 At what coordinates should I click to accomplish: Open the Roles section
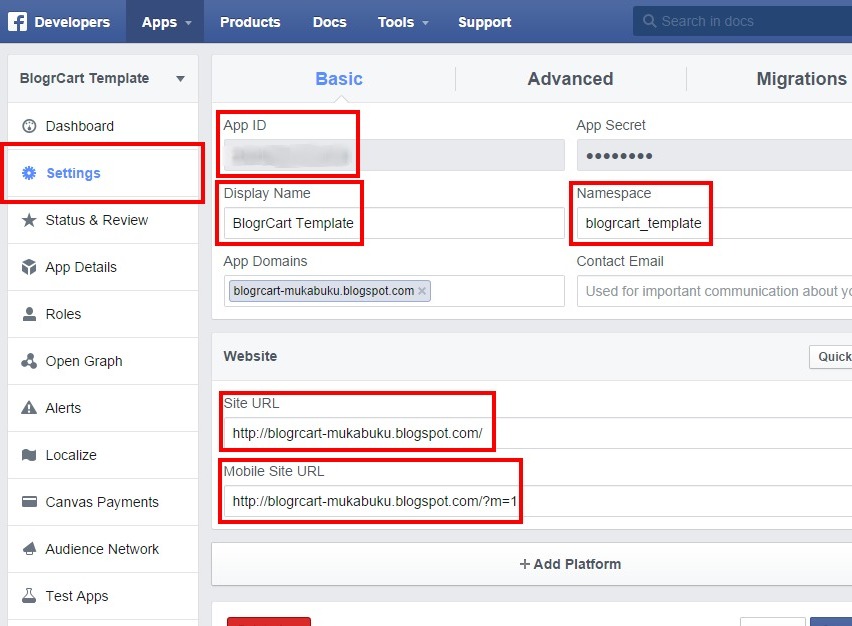tap(103, 314)
